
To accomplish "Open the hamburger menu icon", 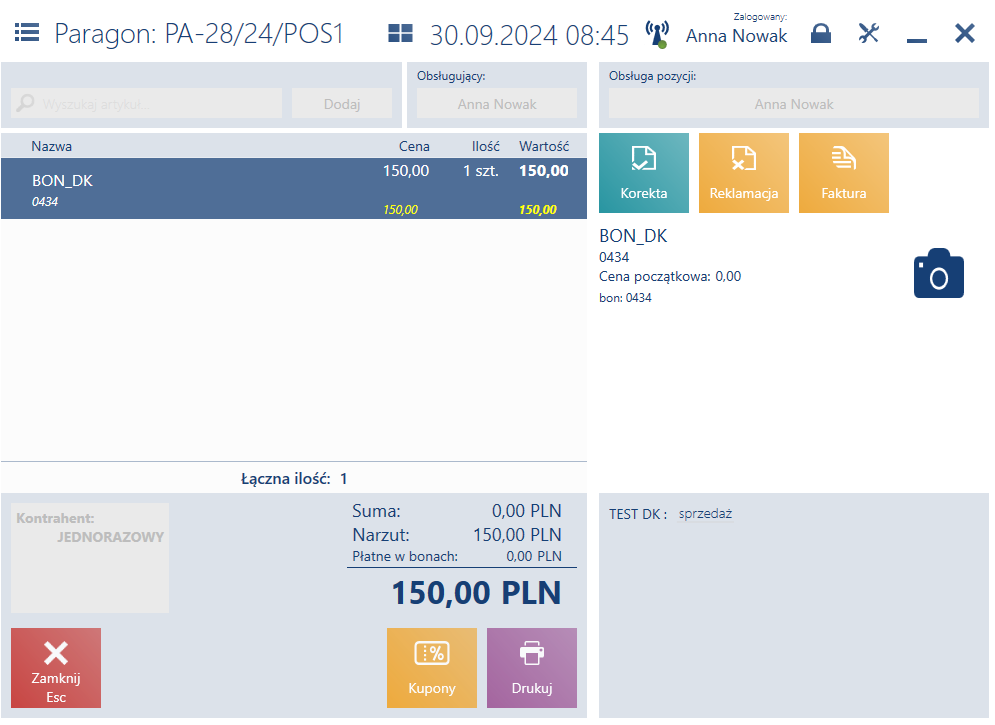I will [x=27, y=32].
